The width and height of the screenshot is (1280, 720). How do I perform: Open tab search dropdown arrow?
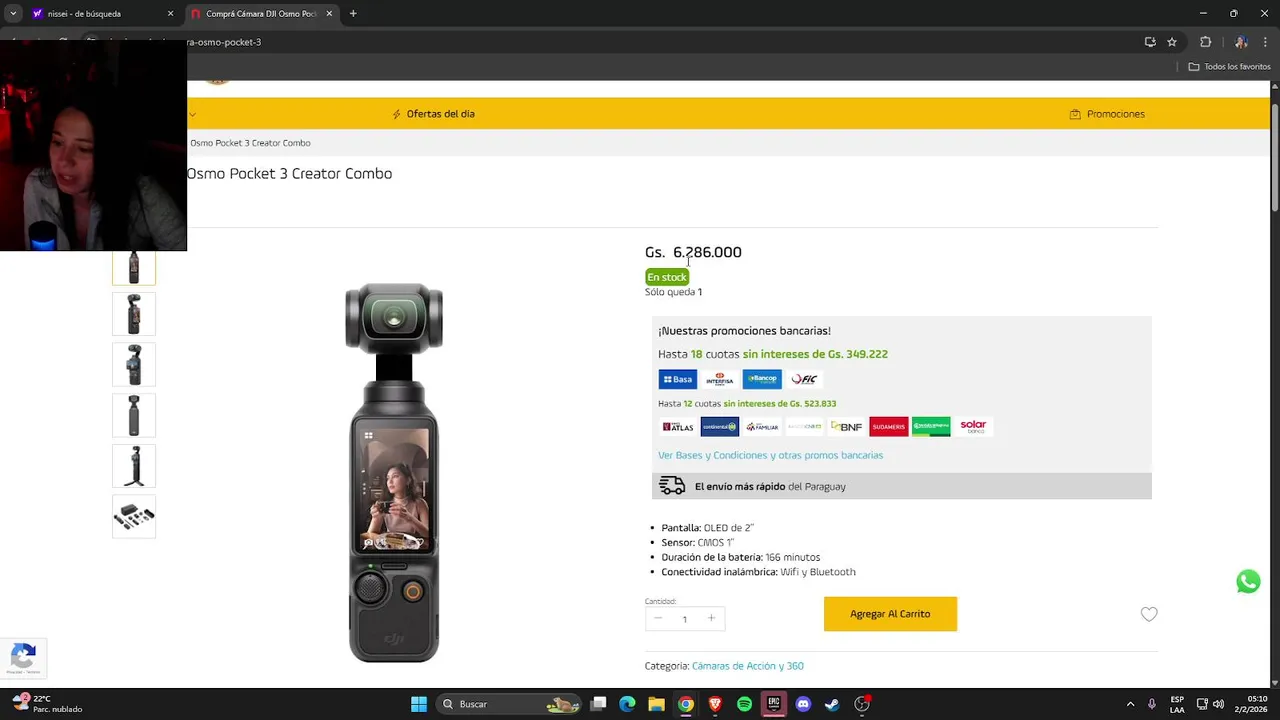click(13, 14)
